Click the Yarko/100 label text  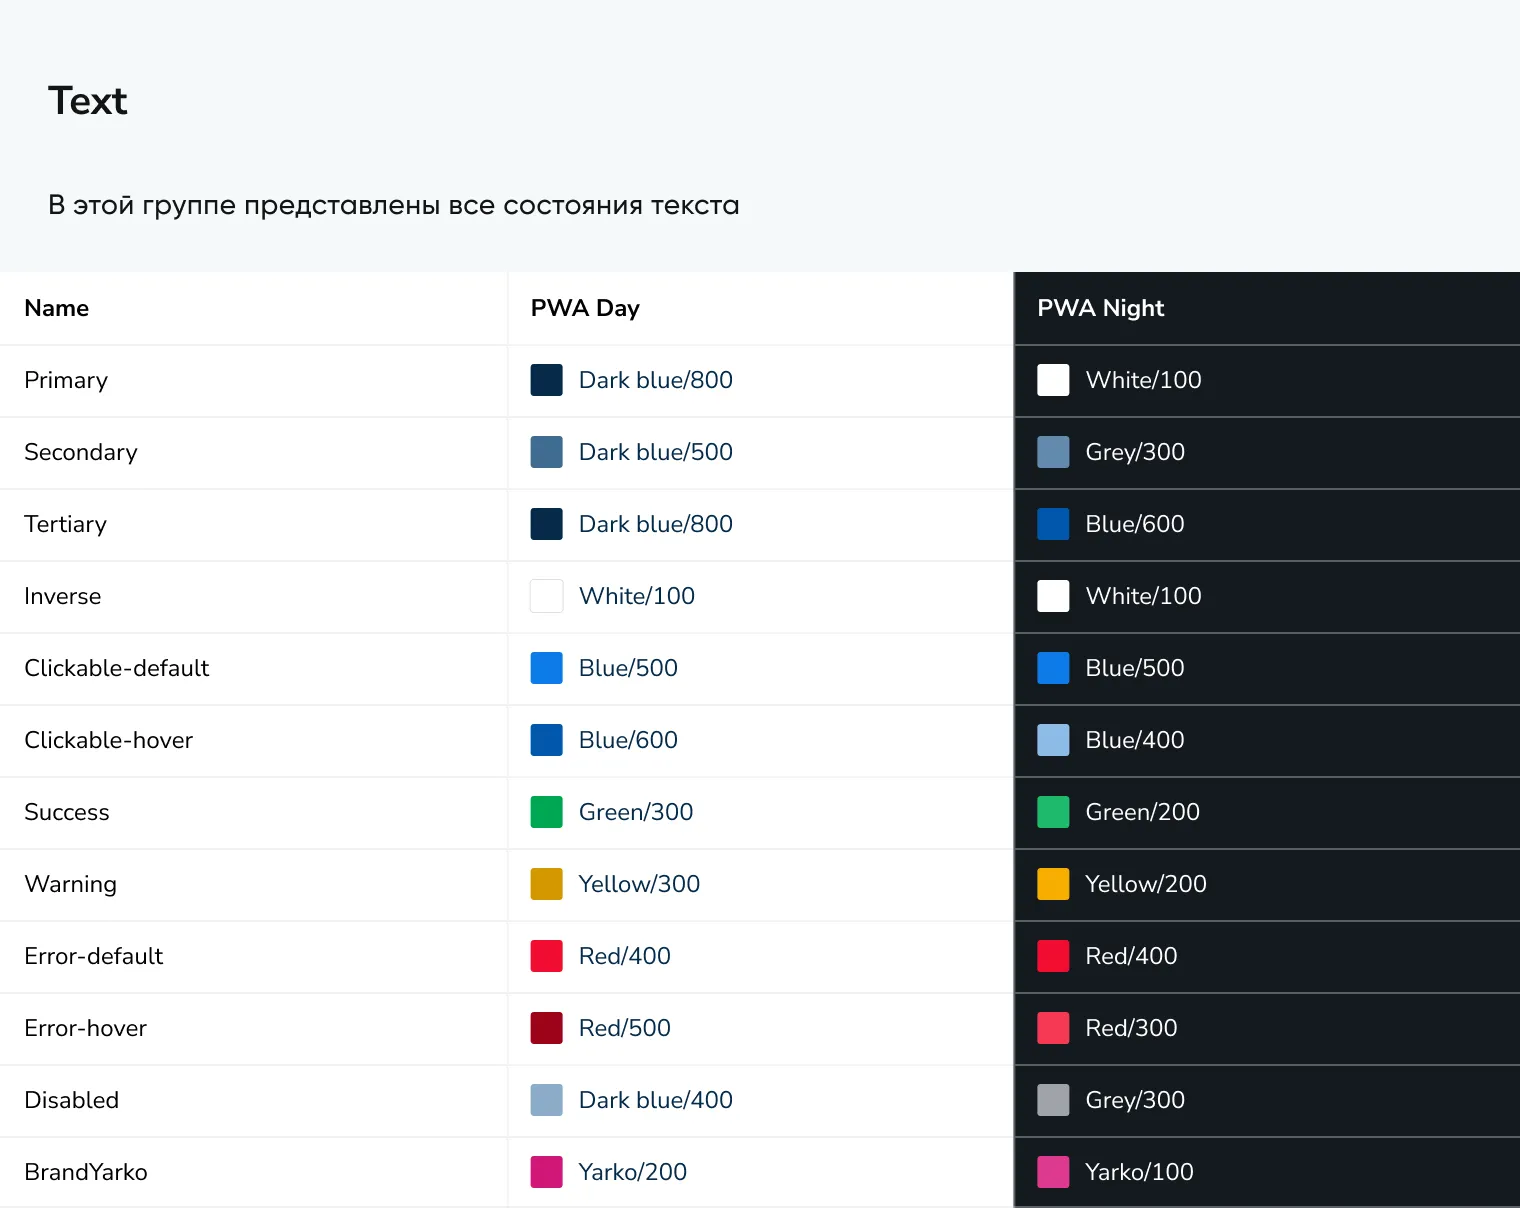1140,1172
